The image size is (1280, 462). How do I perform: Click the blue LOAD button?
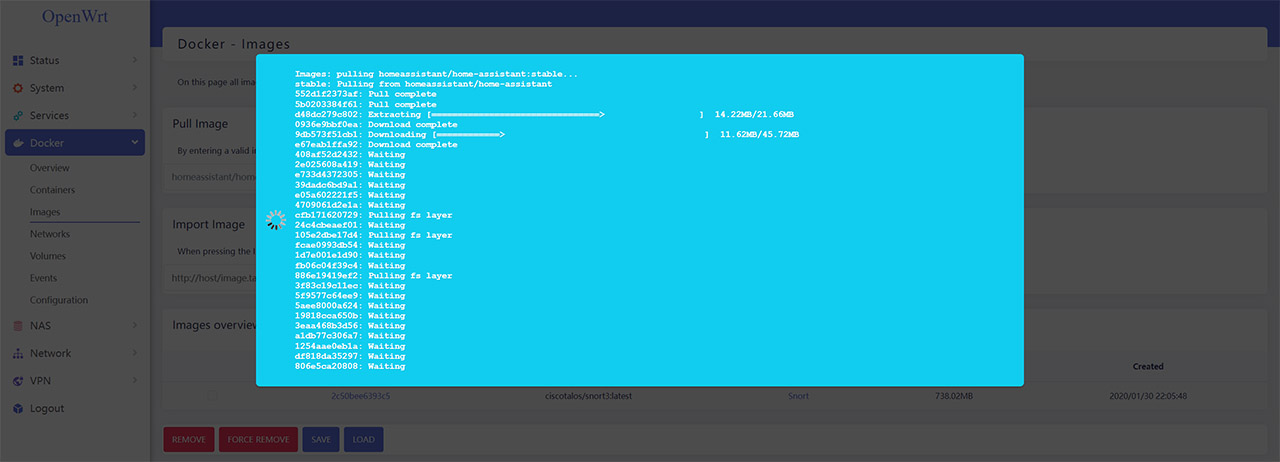(x=363, y=439)
